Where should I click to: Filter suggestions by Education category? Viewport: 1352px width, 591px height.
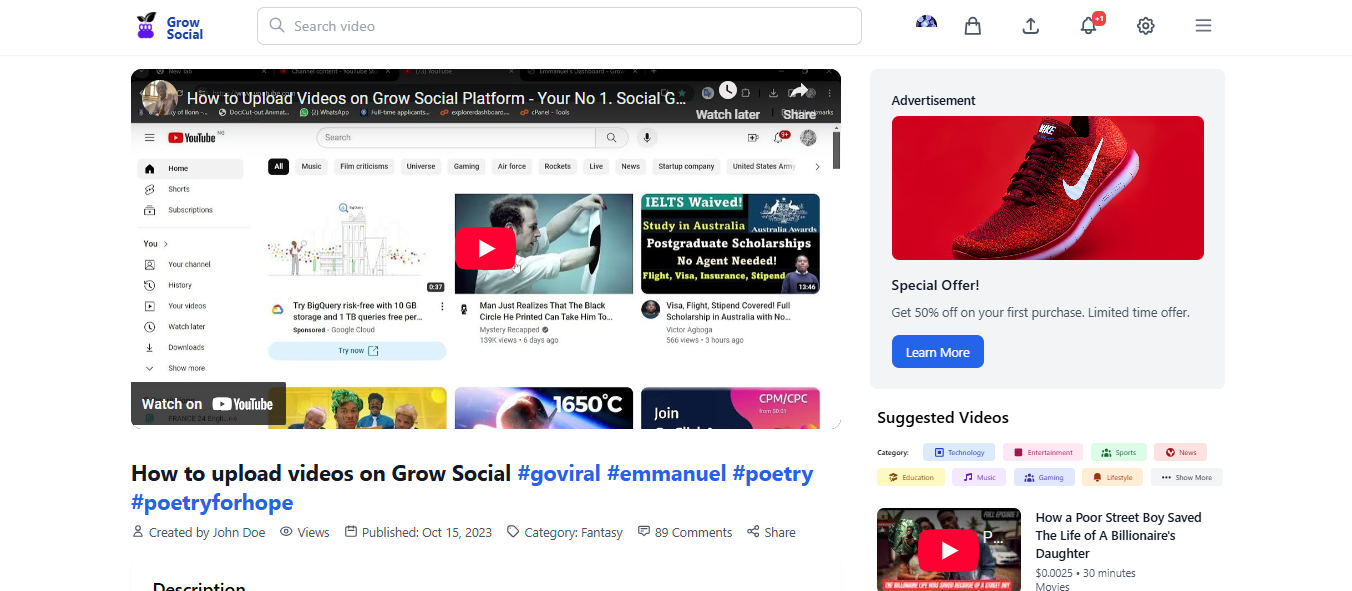(x=910, y=477)
